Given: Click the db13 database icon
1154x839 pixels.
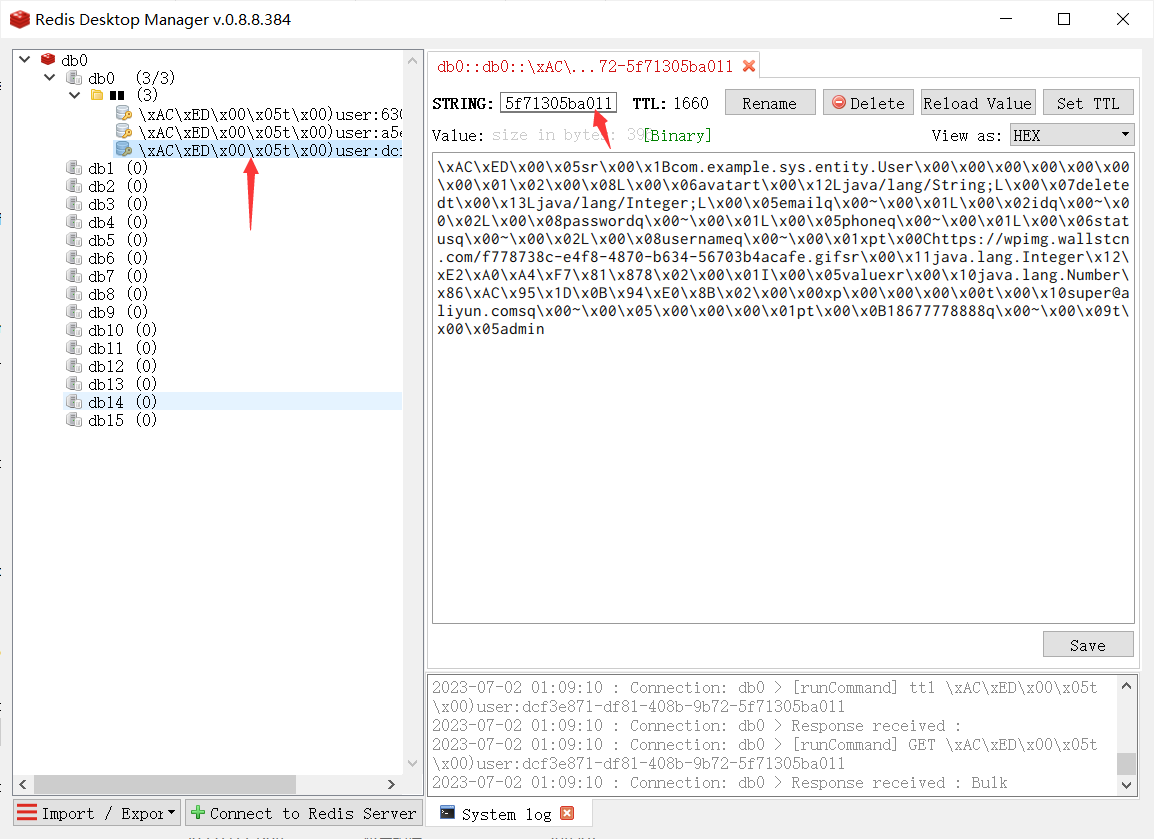Looking at the screenshot, I should 74,383.
